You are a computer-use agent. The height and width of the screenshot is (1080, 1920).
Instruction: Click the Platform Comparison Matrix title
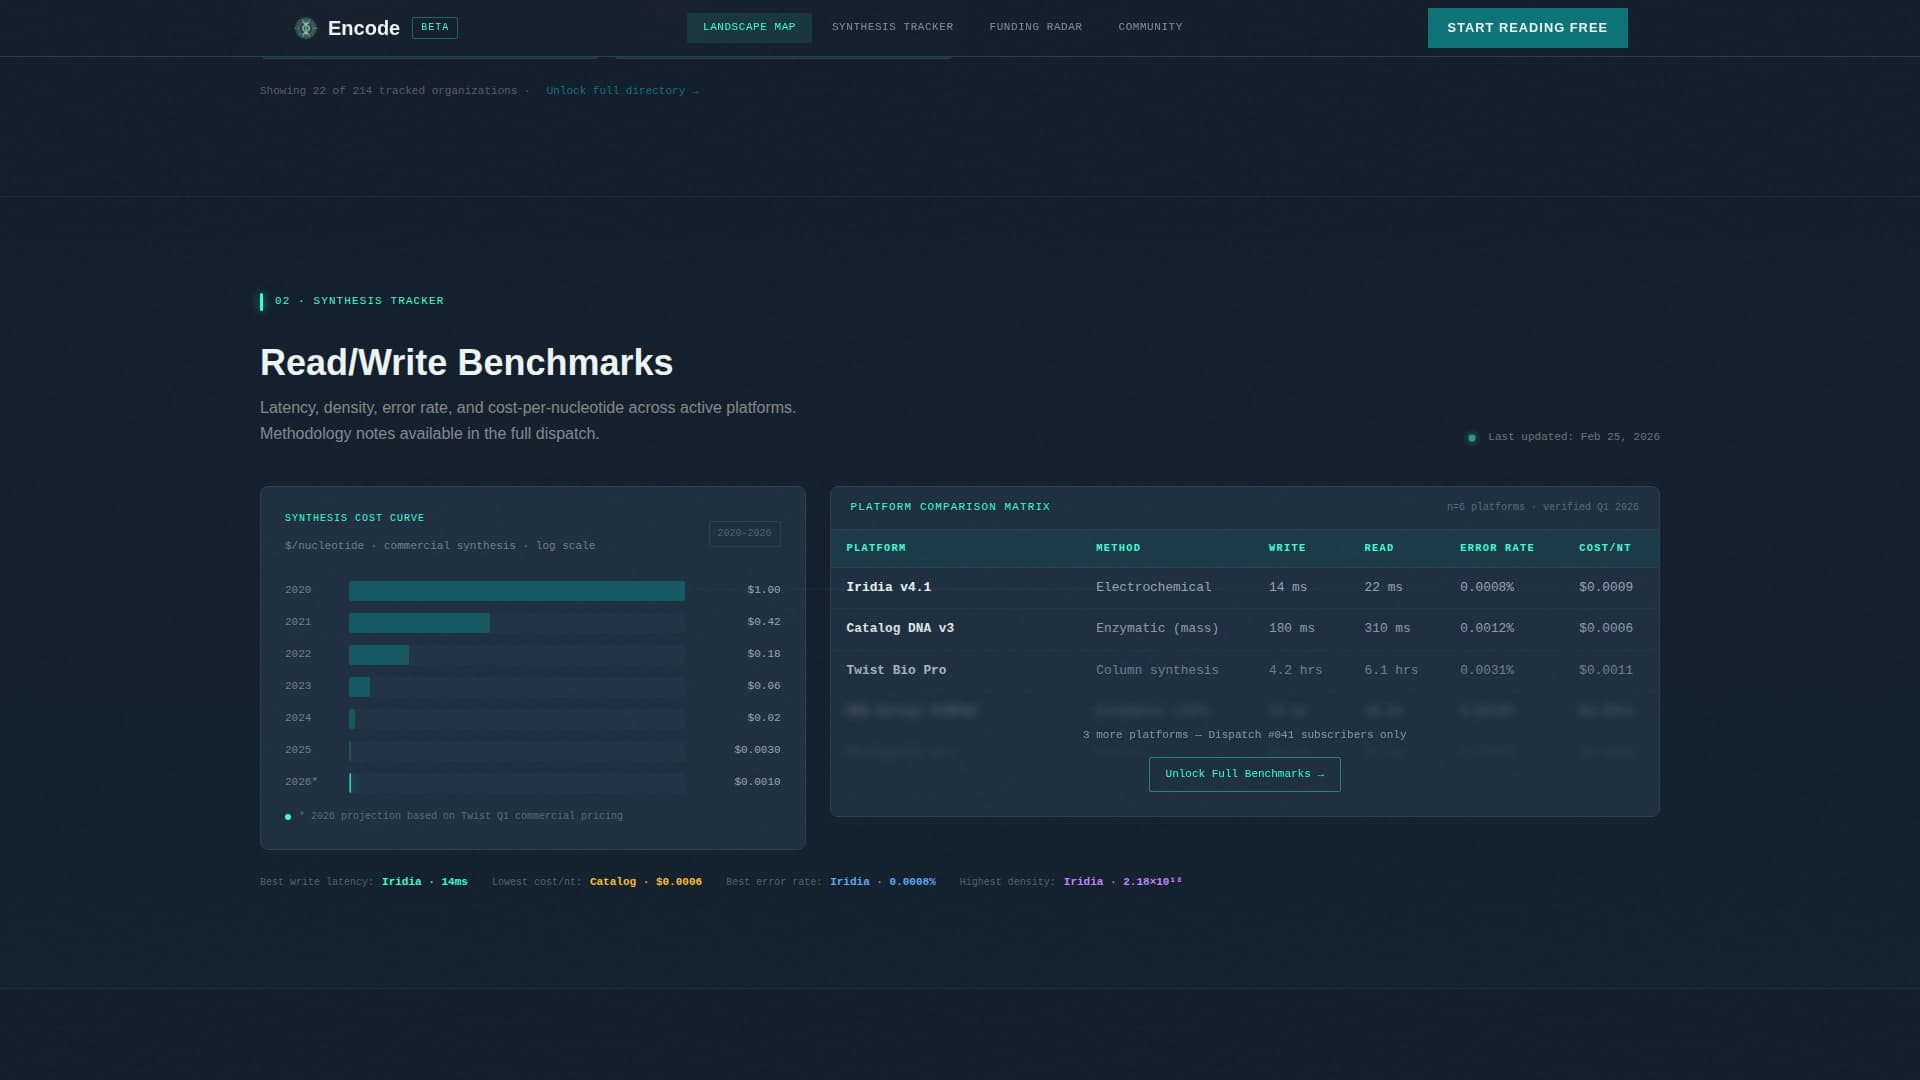(x=950, y=507)
